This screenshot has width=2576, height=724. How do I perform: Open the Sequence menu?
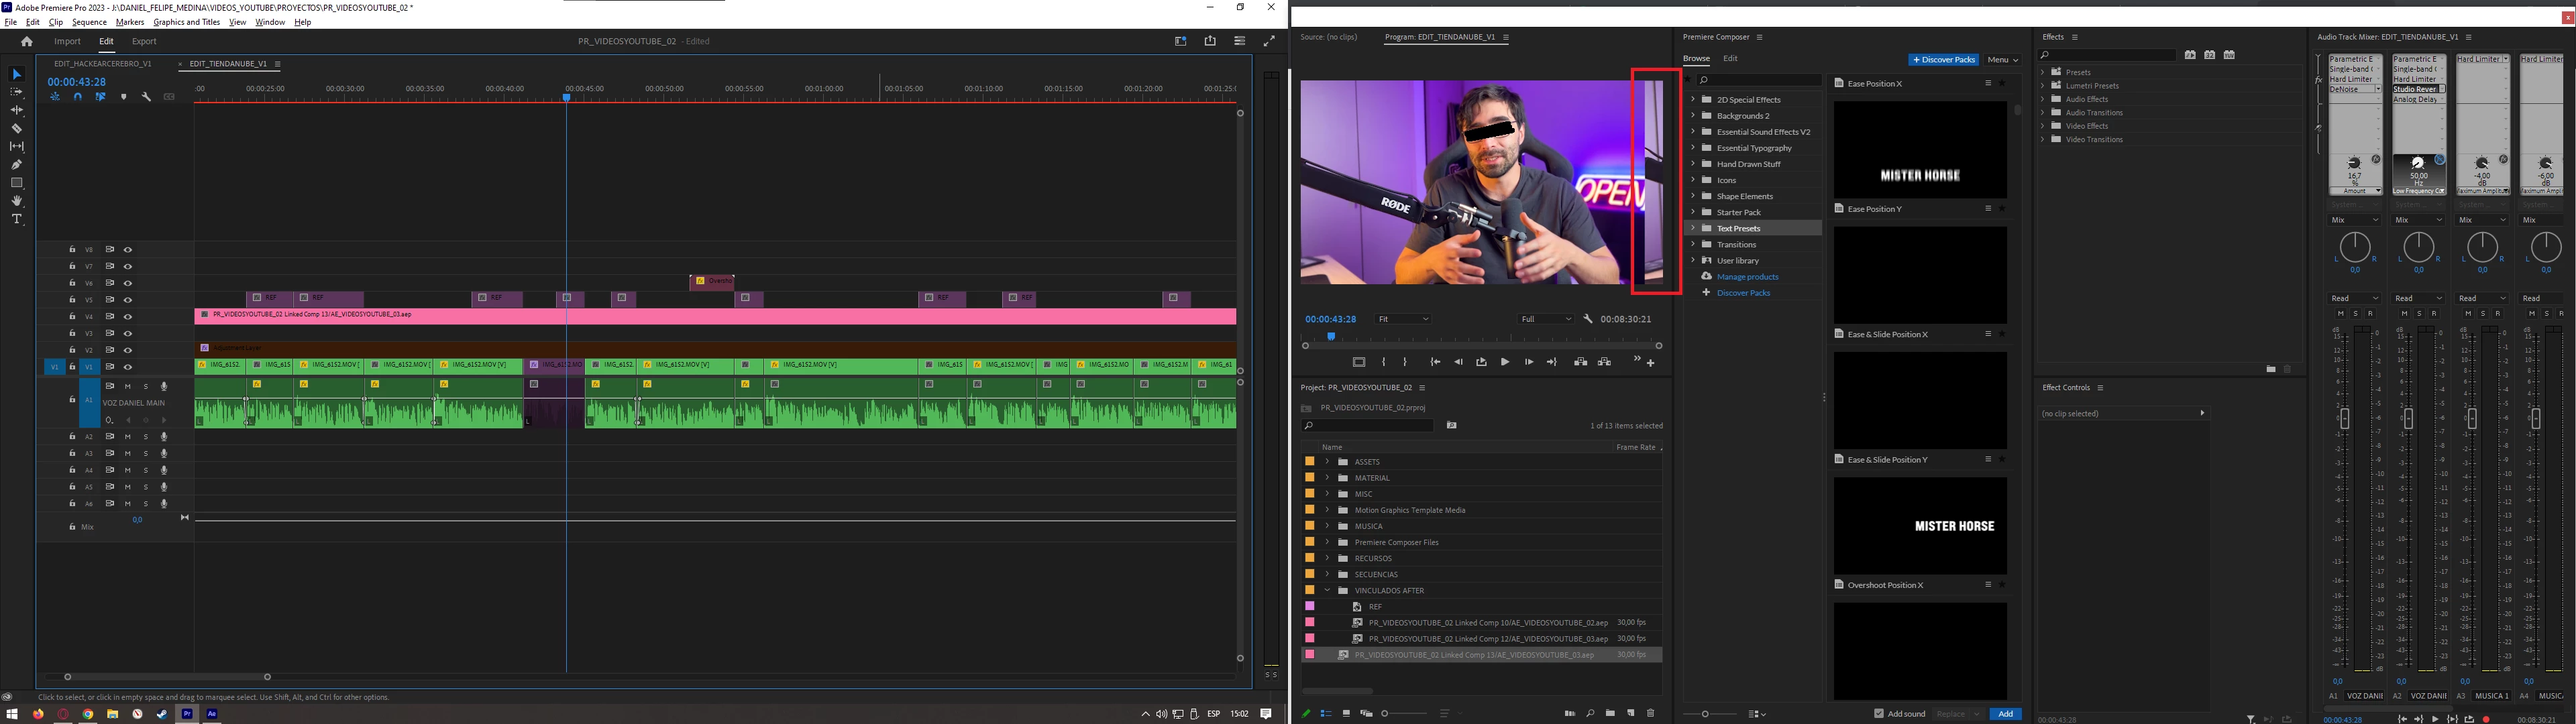89,22
